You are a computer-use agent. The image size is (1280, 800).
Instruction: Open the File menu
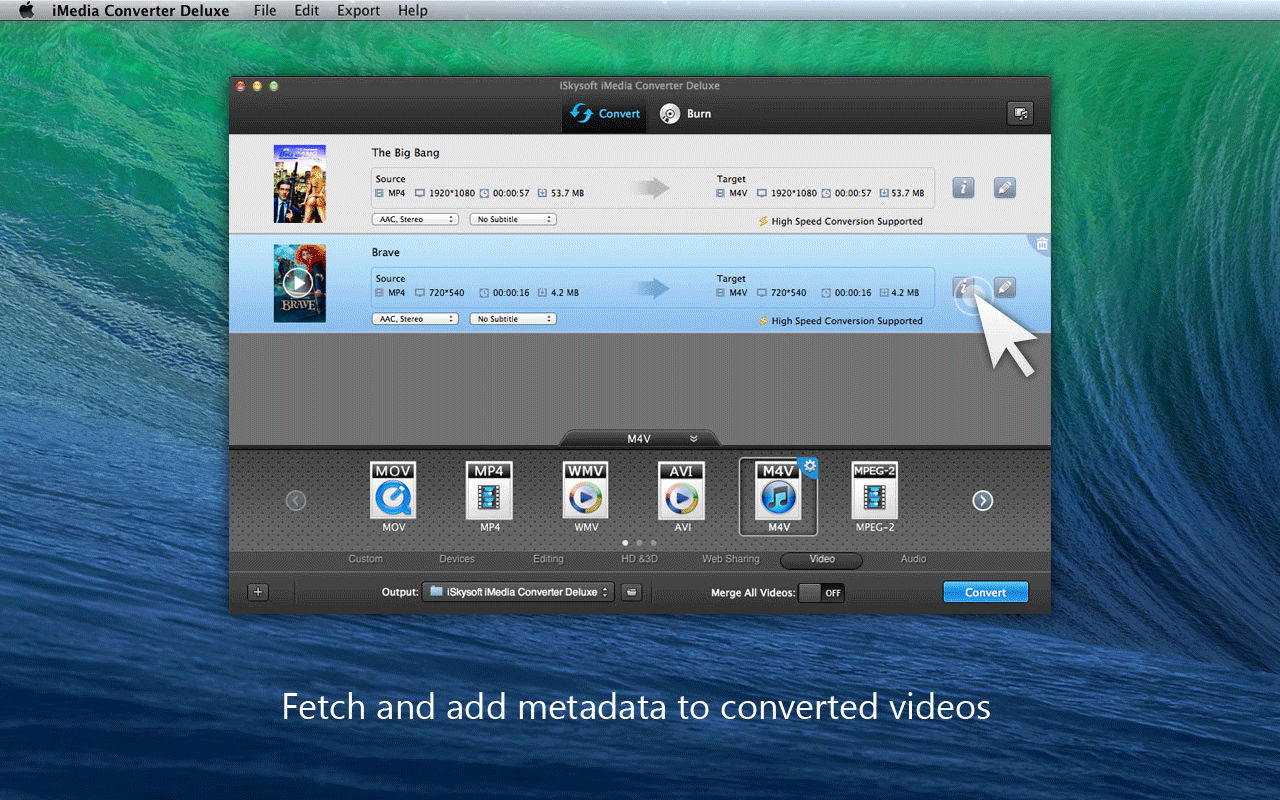(265, 11)
